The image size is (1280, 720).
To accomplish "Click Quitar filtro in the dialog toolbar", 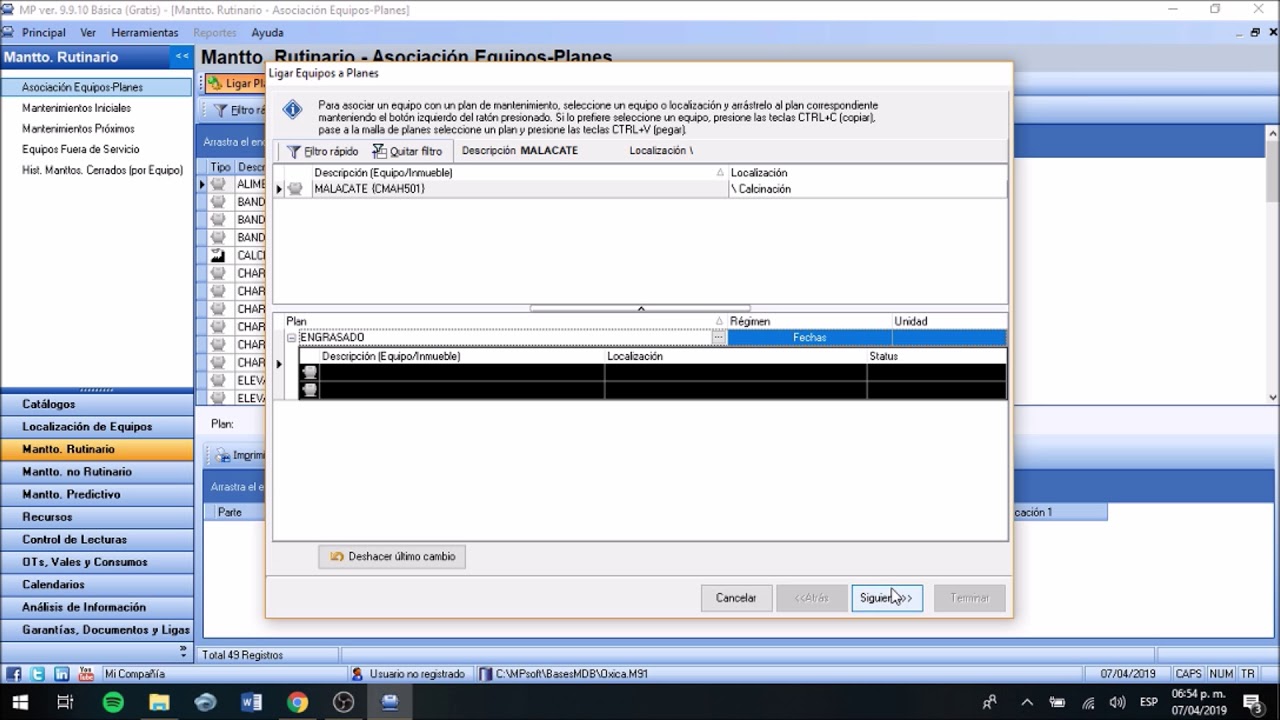I will [407, 151].
